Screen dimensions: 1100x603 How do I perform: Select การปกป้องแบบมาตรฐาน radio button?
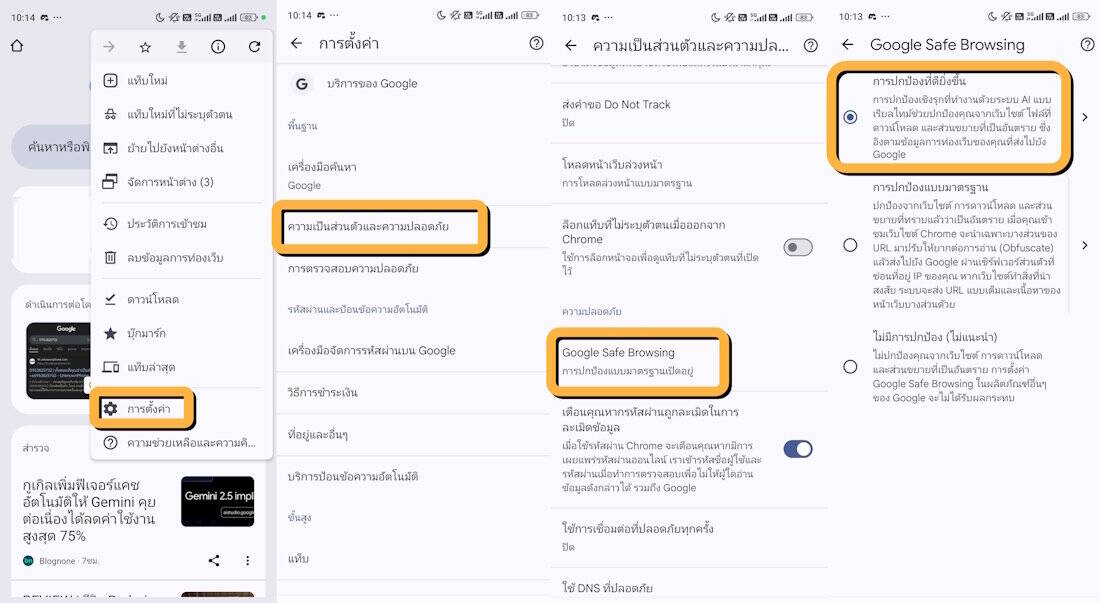point(850,245)
